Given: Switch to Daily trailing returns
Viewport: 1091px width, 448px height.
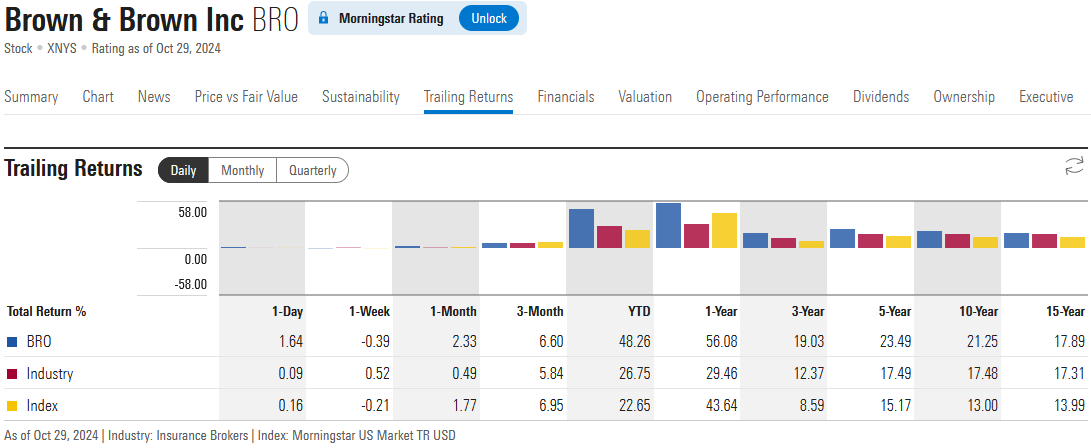Looking at the screenshot, I should pyautogui.click(x=184, y=170).
